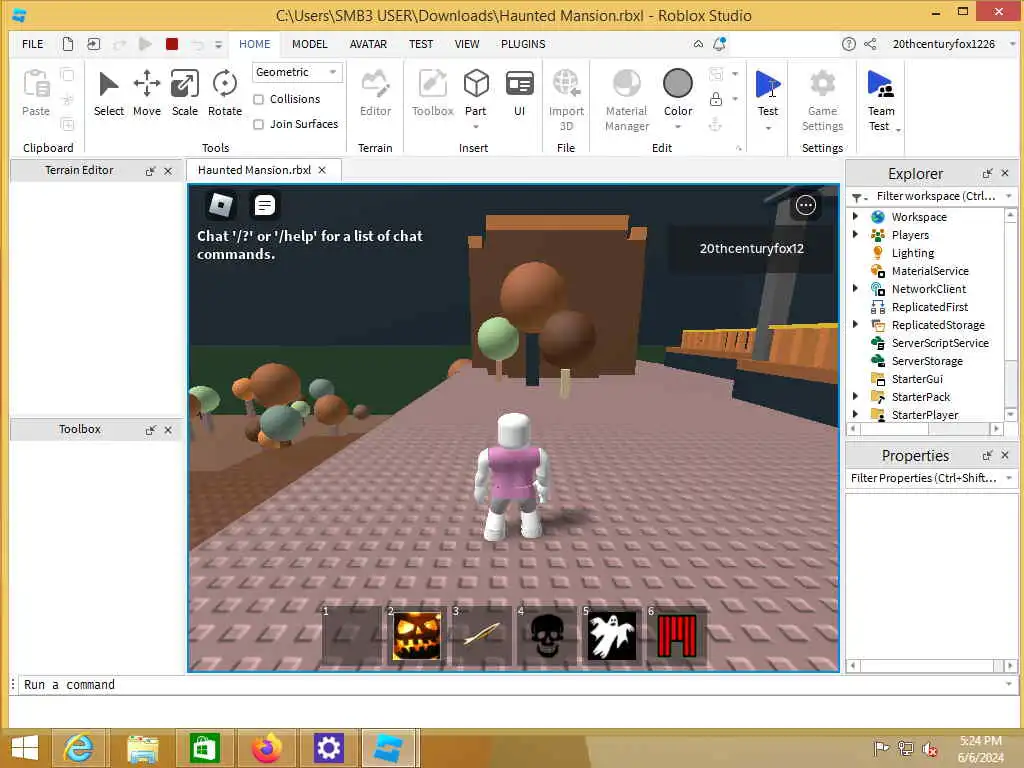Open the help question mark icon

pyautogui.click(x=848, y=44)
